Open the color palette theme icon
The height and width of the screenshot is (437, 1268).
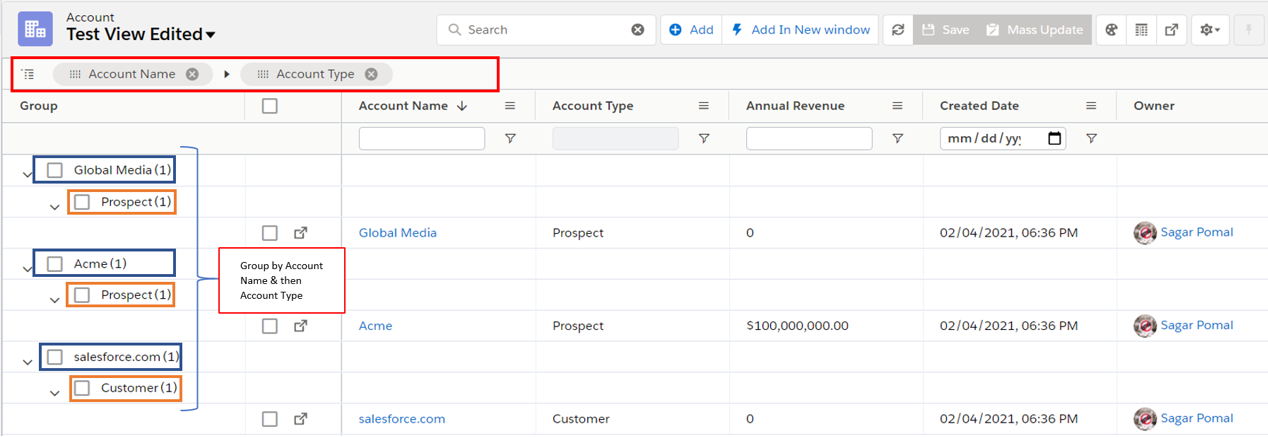tap(1111, 30)
